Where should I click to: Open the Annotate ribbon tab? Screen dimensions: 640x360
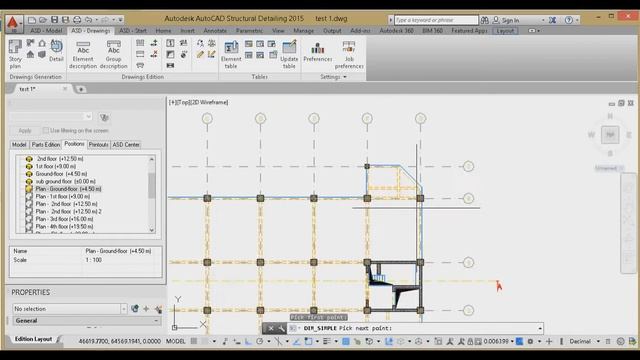click(215, 31)
